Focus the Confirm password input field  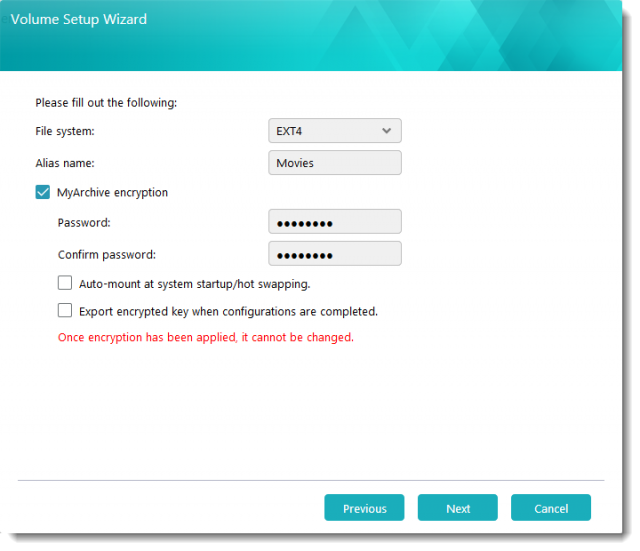click(x=334, y=254)
